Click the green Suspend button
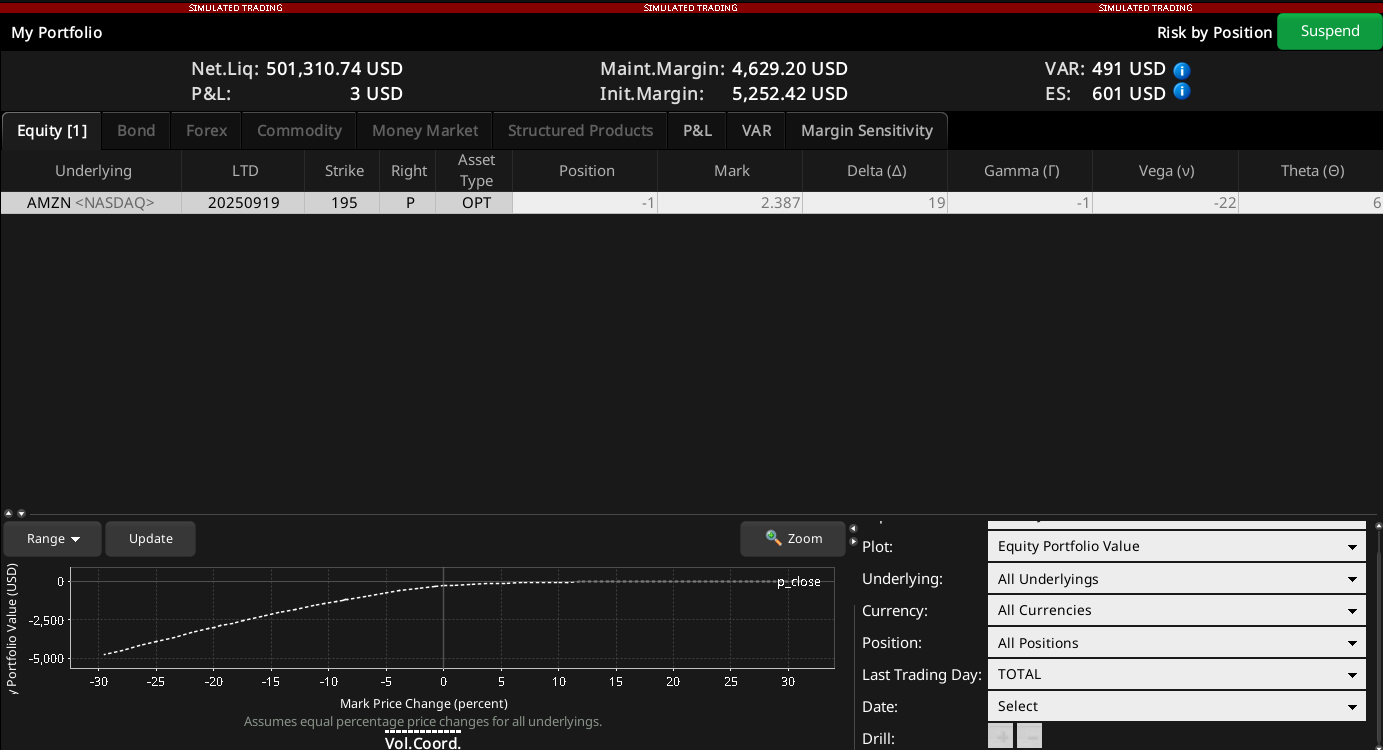The image size is (1383, 750). coord(1330,32)
